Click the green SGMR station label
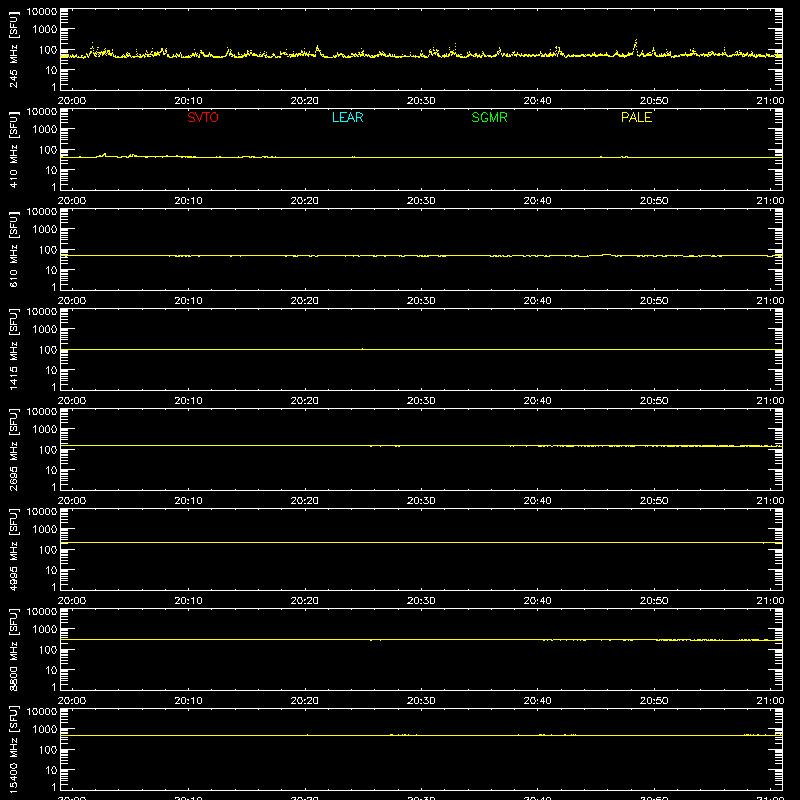Screen dimensions: 800x800 pos(489,117)
